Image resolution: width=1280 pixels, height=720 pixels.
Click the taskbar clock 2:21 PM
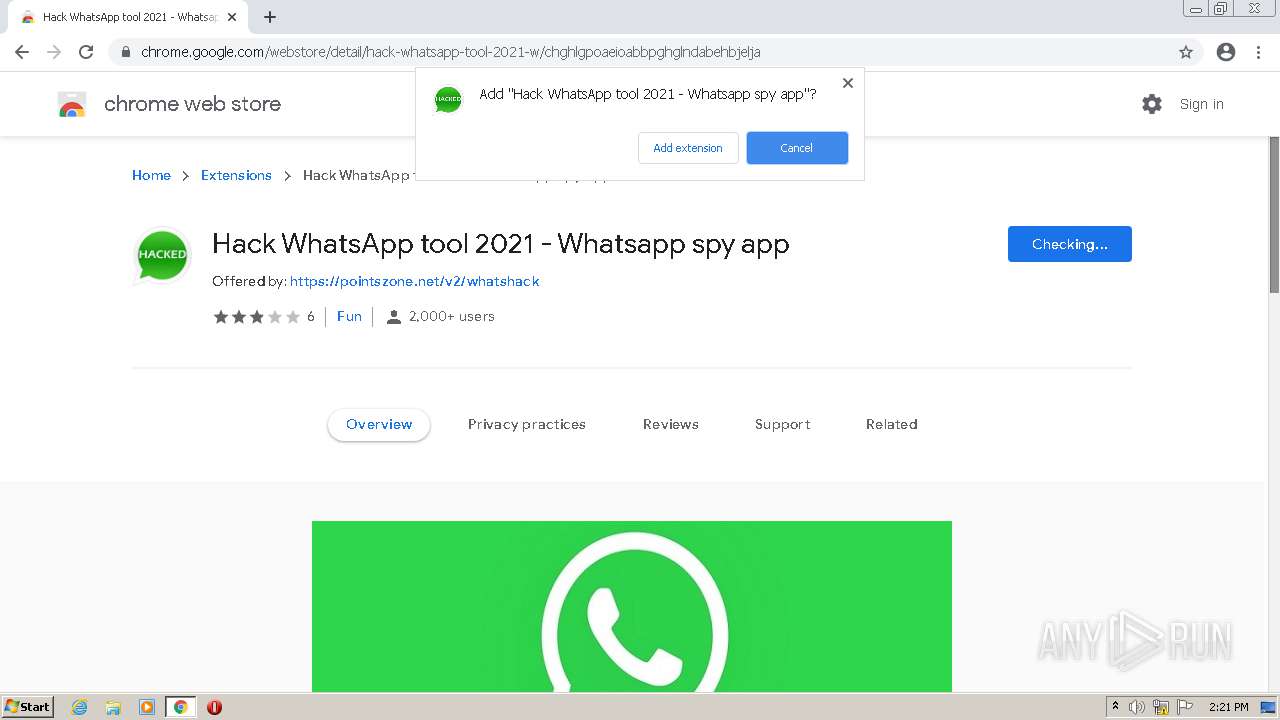point(1229,707)
